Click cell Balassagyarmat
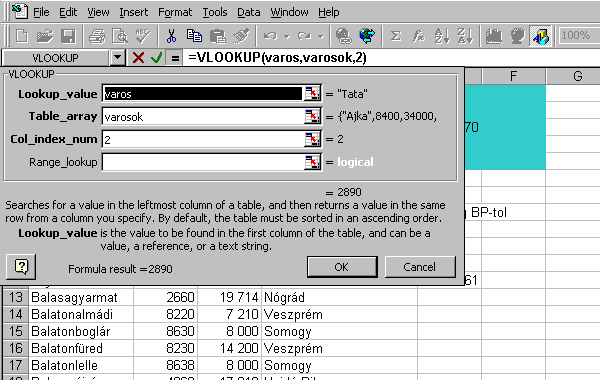Screen dimensions: 600x380 coord(81,297)
